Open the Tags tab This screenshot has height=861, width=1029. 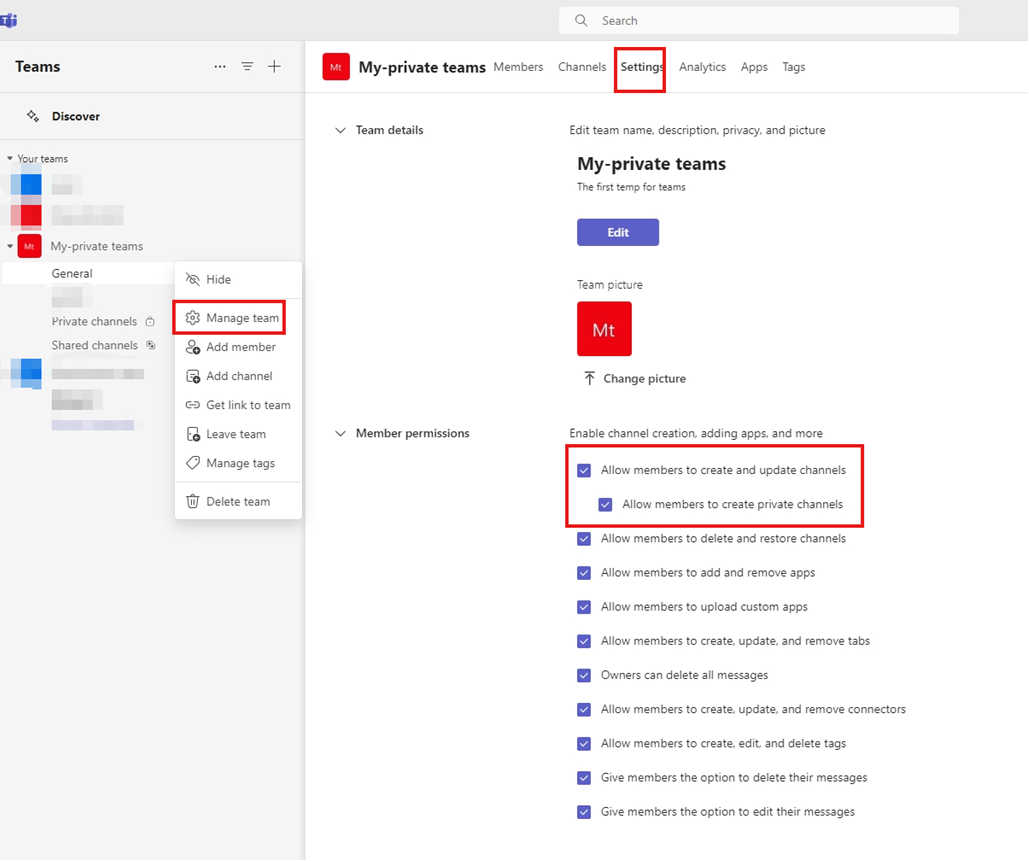pyautogui.click(x=793, y=67)
